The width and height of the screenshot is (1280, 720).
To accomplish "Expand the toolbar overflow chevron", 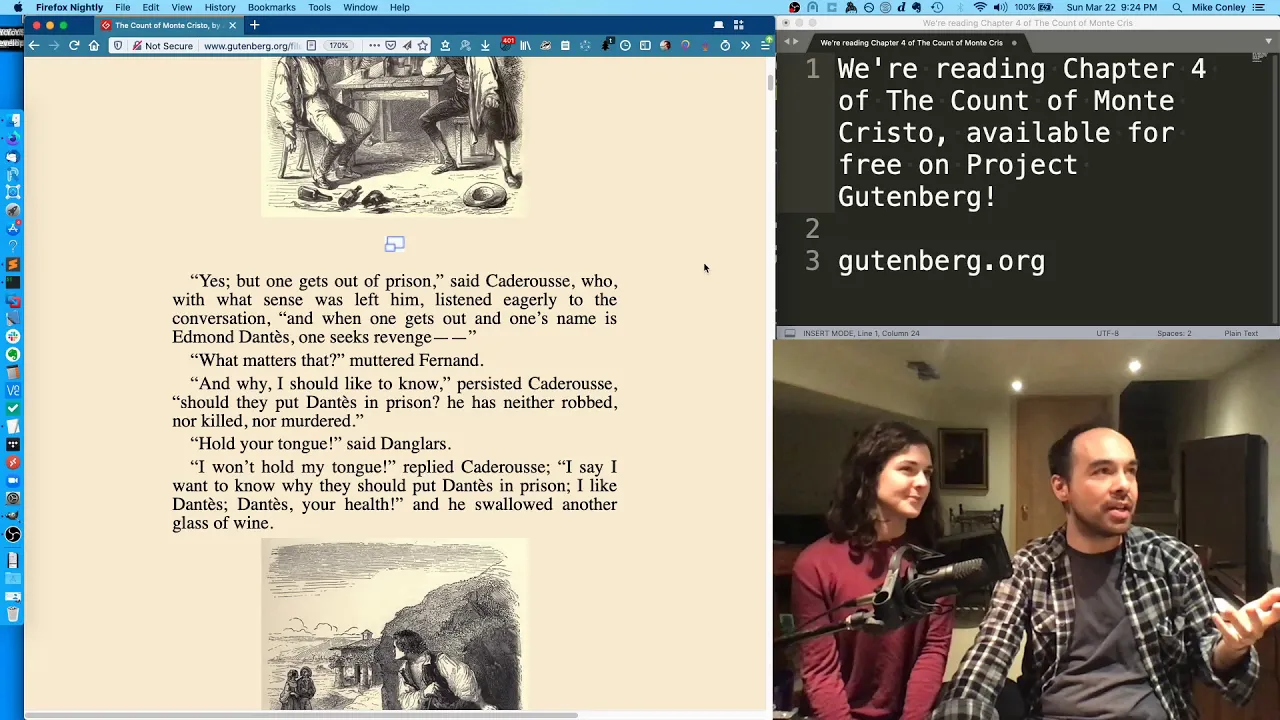I will pyautogui.click(x=745, y=45).
